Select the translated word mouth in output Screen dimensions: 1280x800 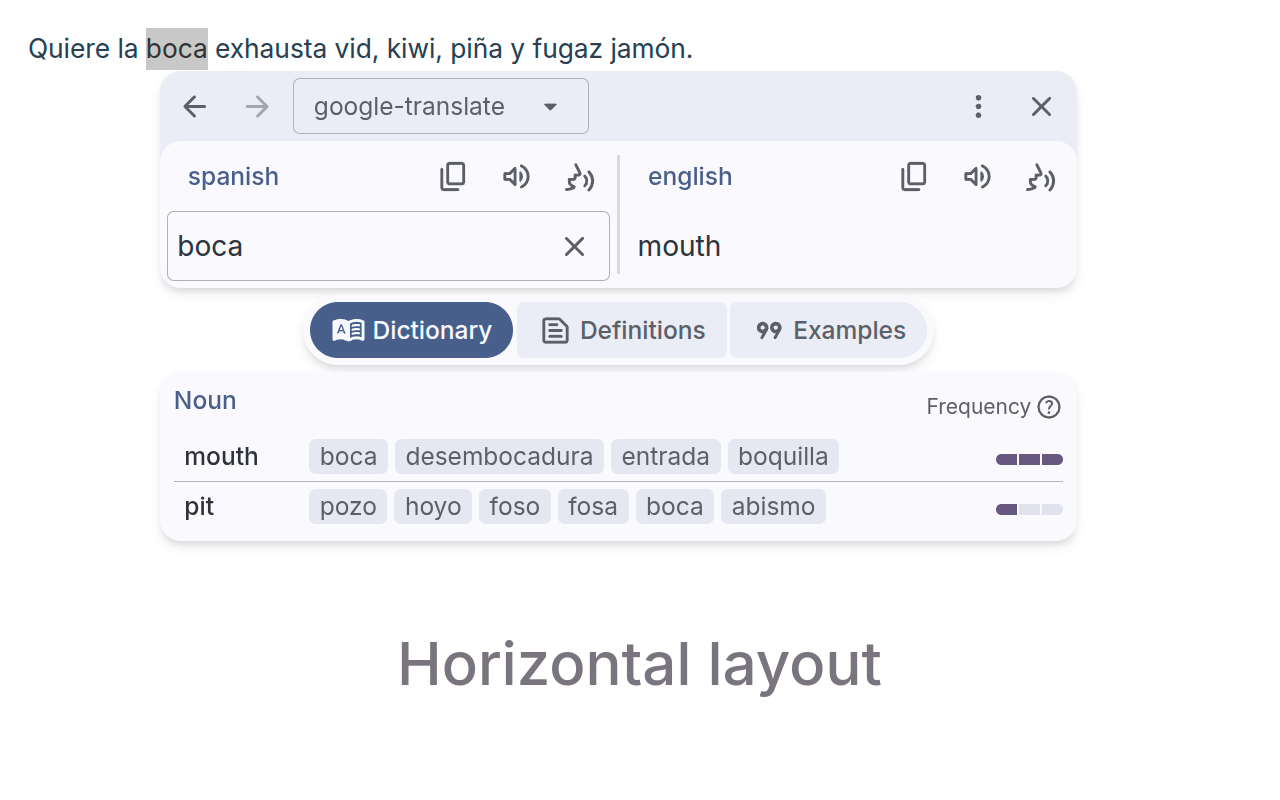pyautogui.click(x=679, y=246)
